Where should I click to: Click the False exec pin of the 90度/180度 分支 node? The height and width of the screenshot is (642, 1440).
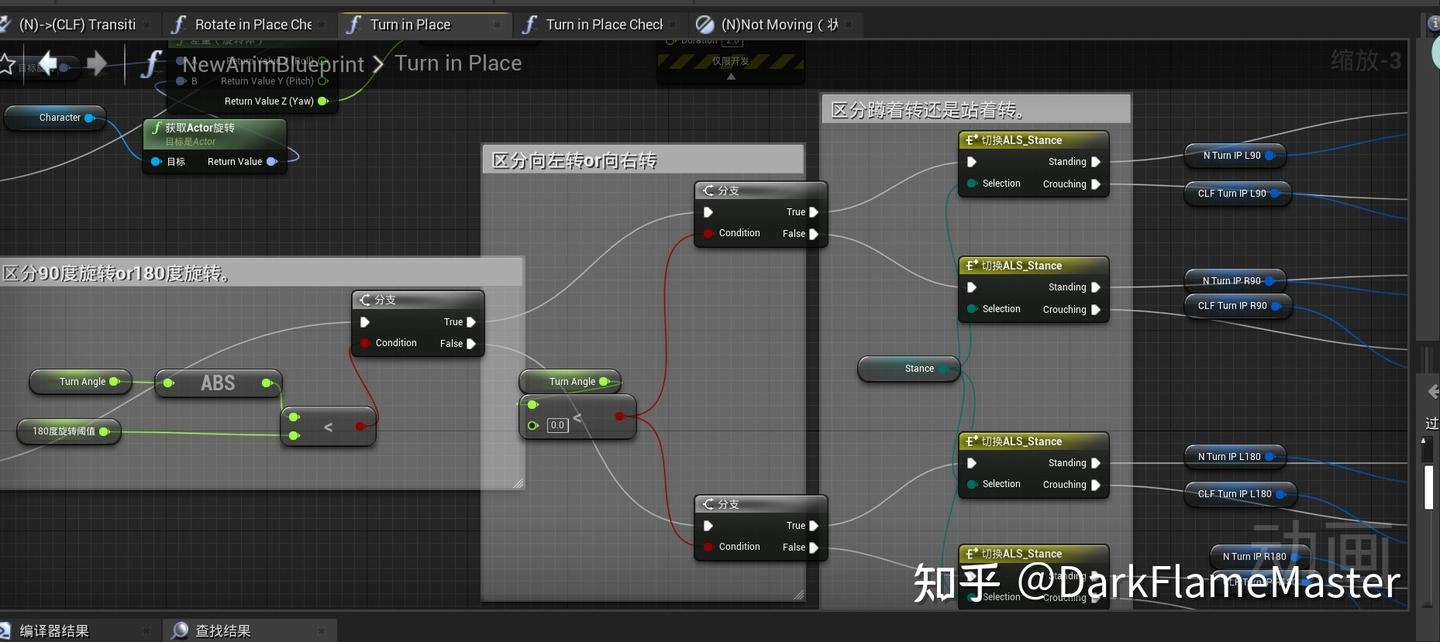pos(471,344)
